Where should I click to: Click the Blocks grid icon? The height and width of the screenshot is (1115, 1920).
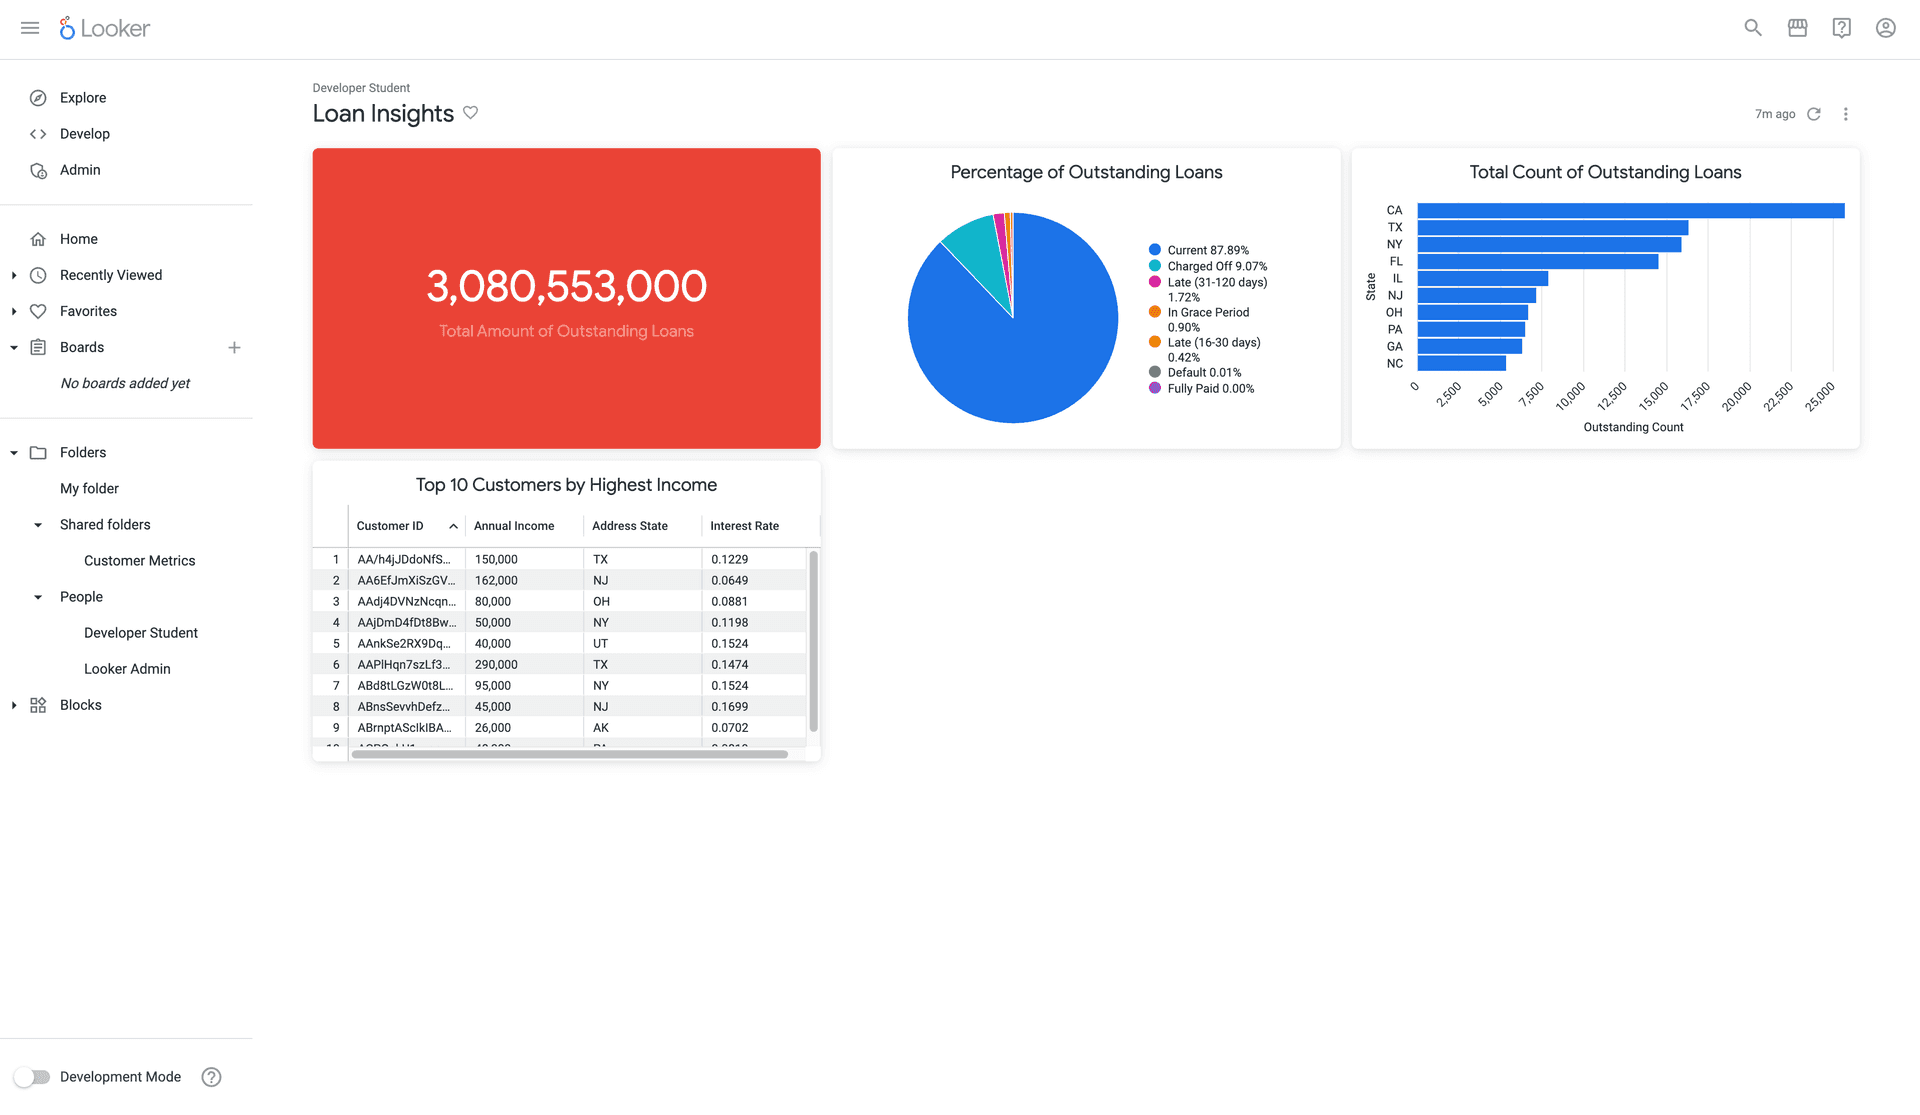[38, 705]
